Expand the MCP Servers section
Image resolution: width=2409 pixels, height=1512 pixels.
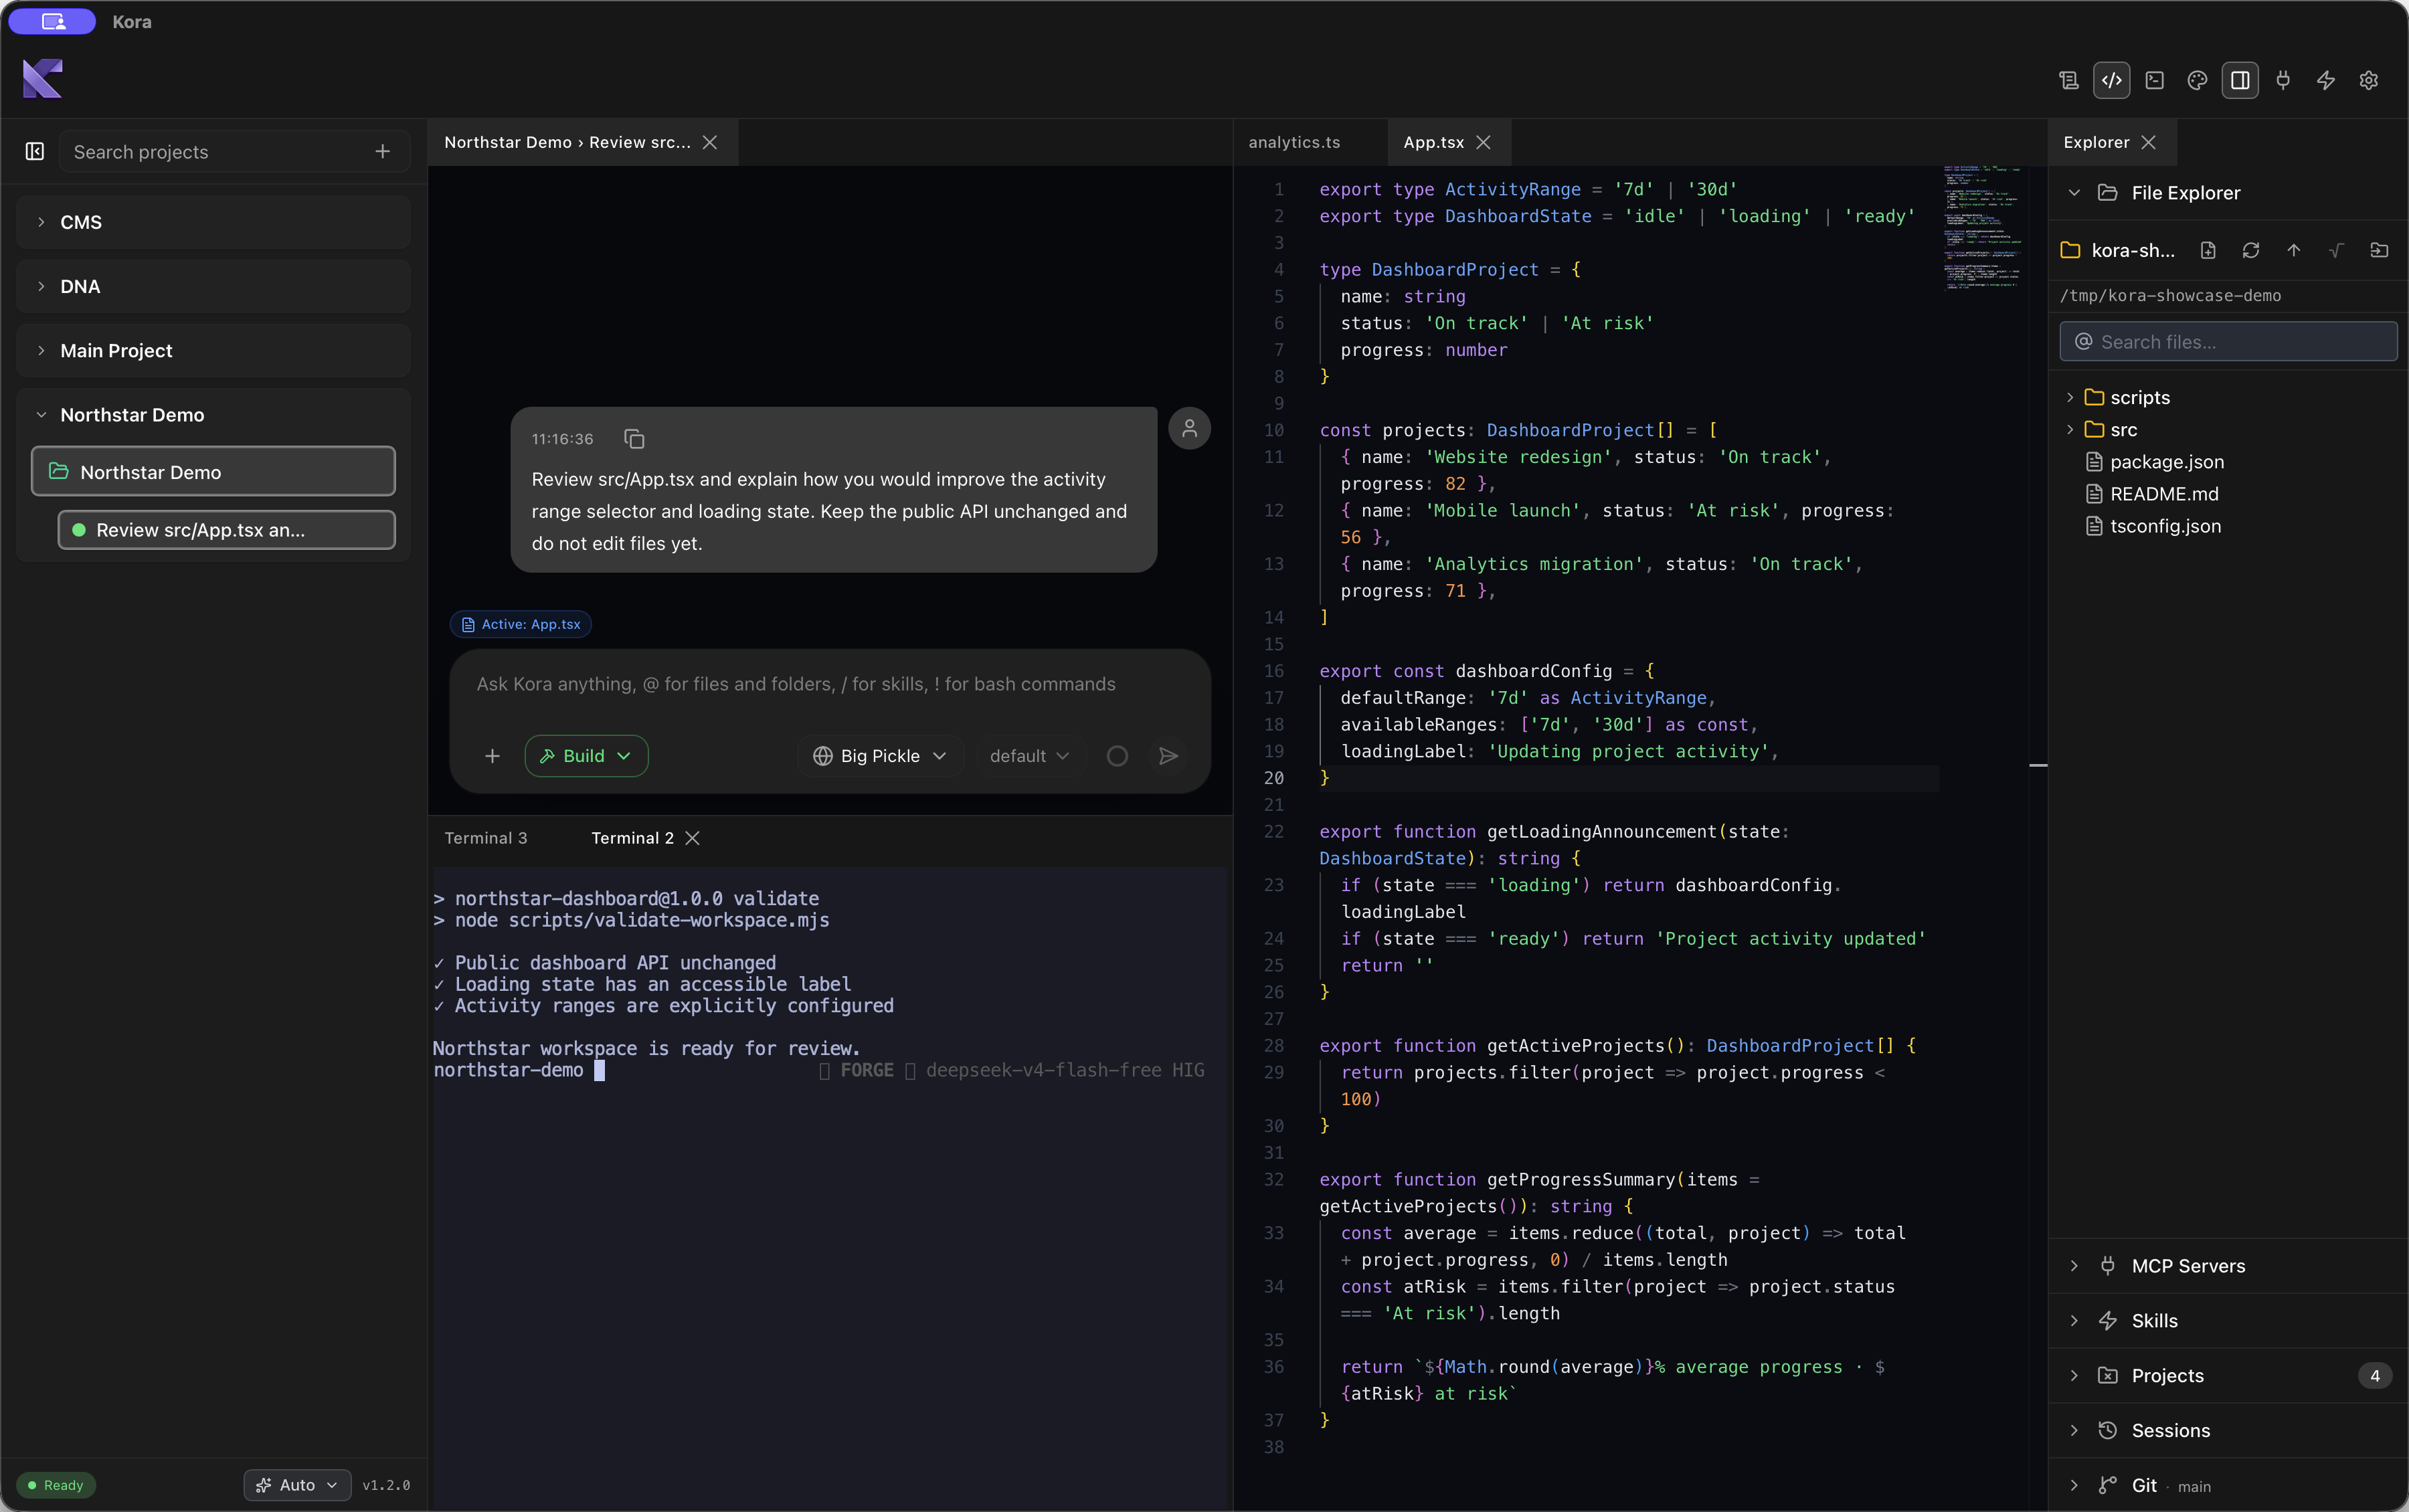click(x=2228, y=1266)
